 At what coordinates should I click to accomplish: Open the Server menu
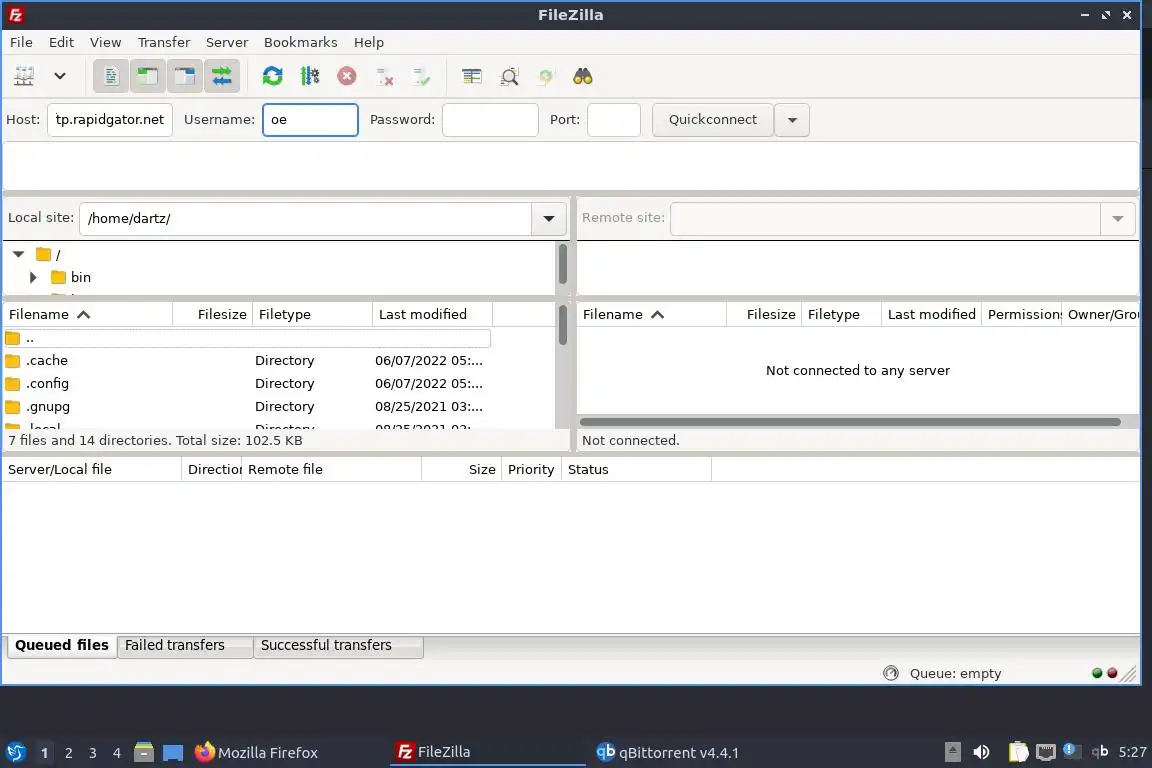(226, 43)
